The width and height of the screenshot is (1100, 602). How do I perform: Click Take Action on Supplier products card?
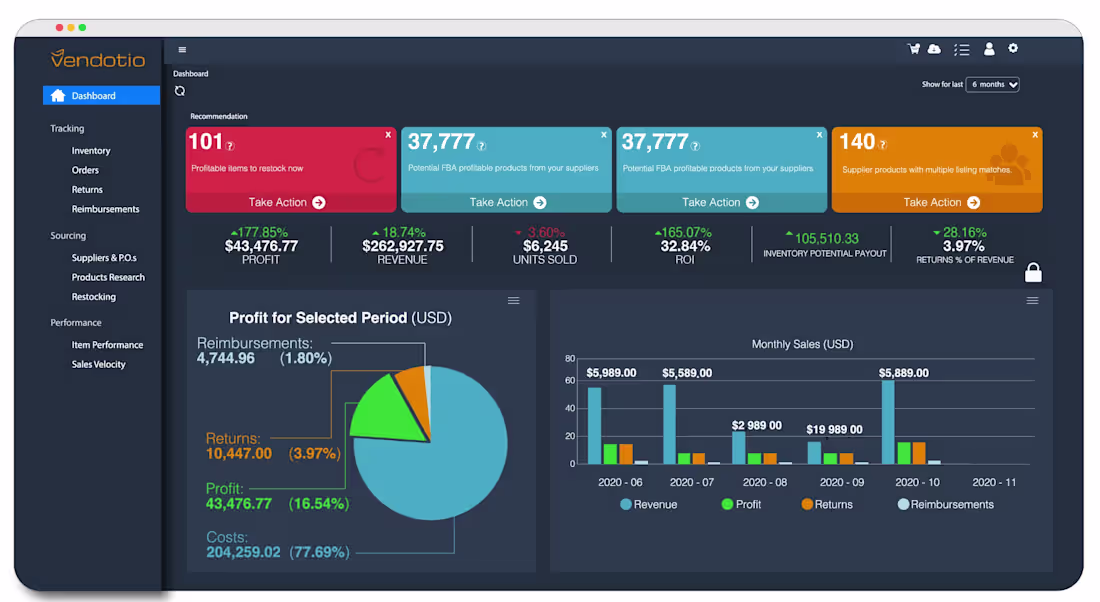pyautogui.click(x=936, y=202)
